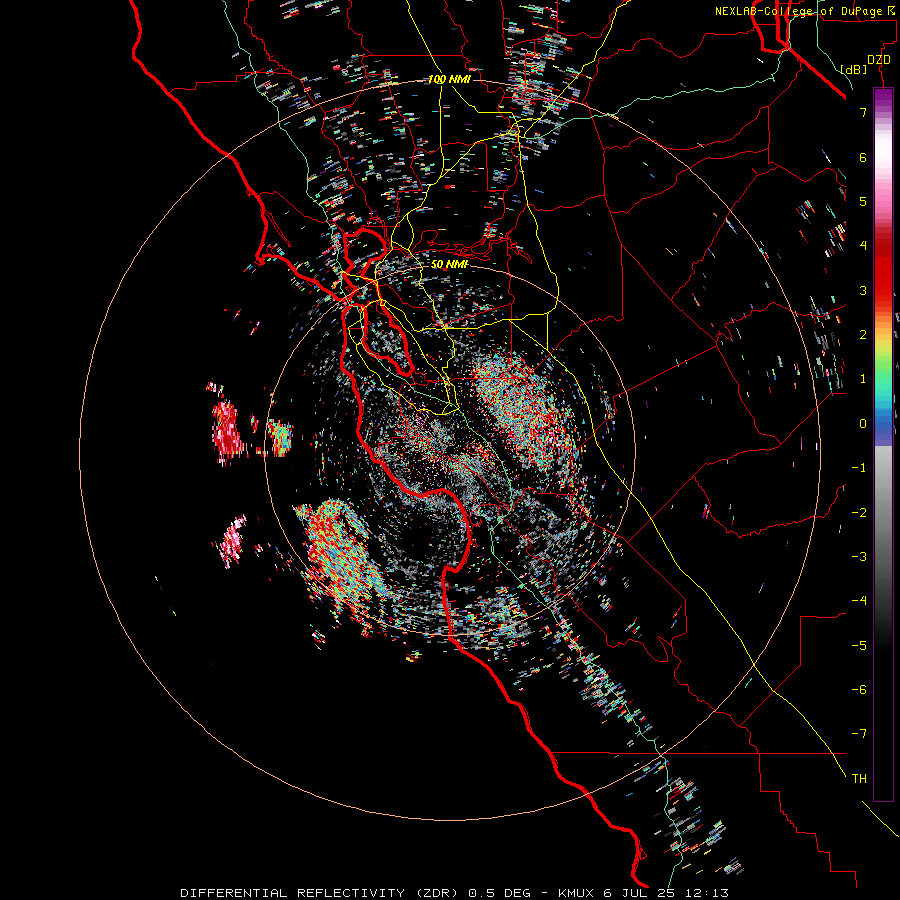The image size is (900, 900).
Task: Click the 0.5 DEG elevation text
Action: (x=501, y=893)
